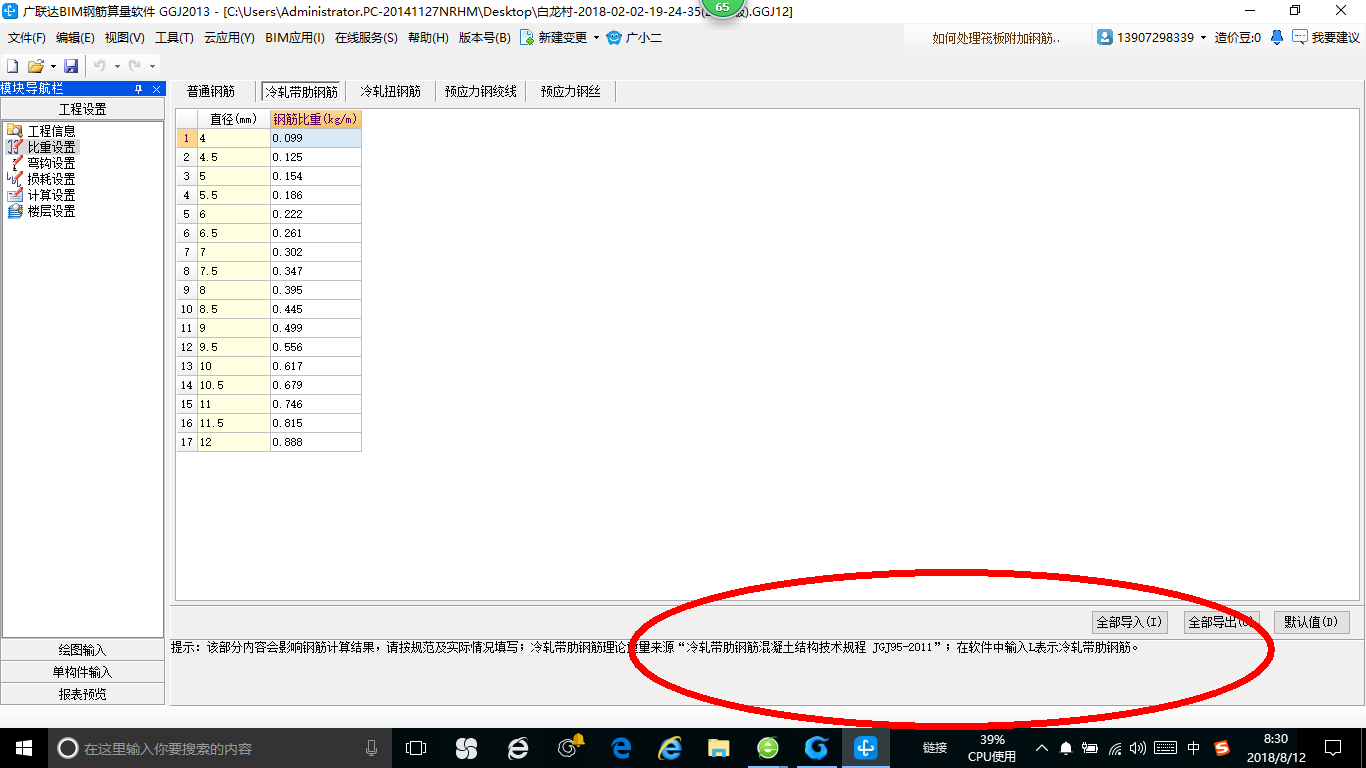Save the project with the floppy icon
Screen dimensions: 1366x768
coord(71,66)
